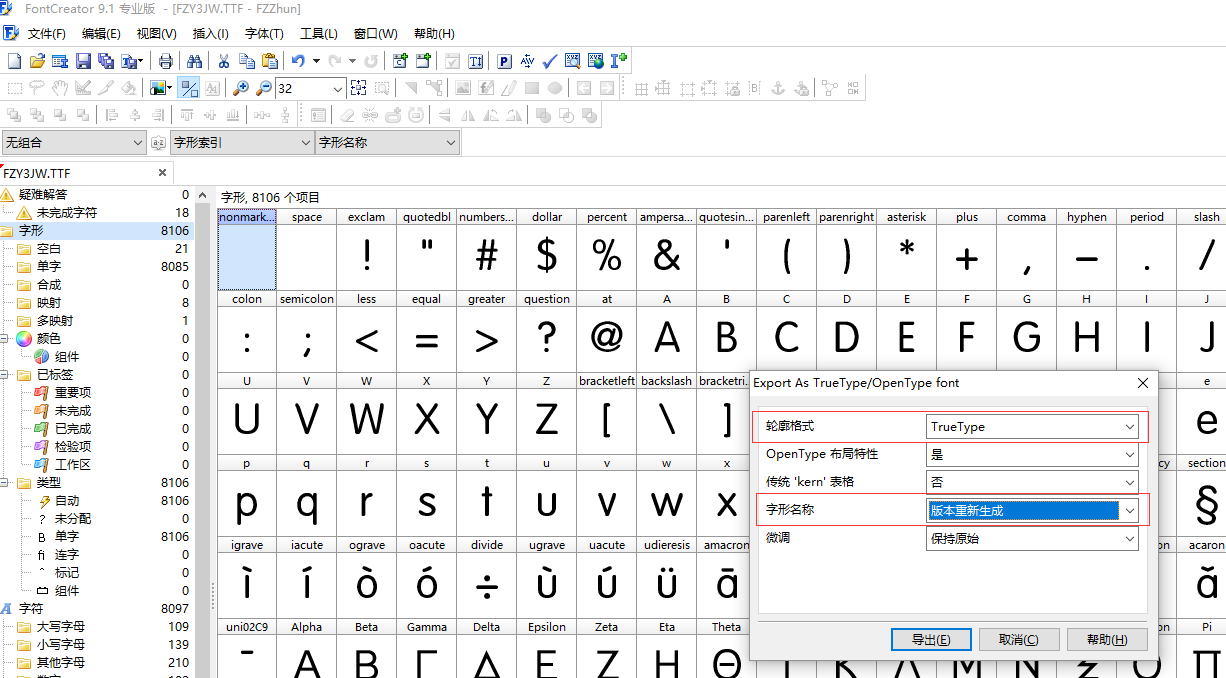The width and height of the screenshot is (1226, 678).
Task: Click the binoculars Find icon
Action: [x=195, y=61]
